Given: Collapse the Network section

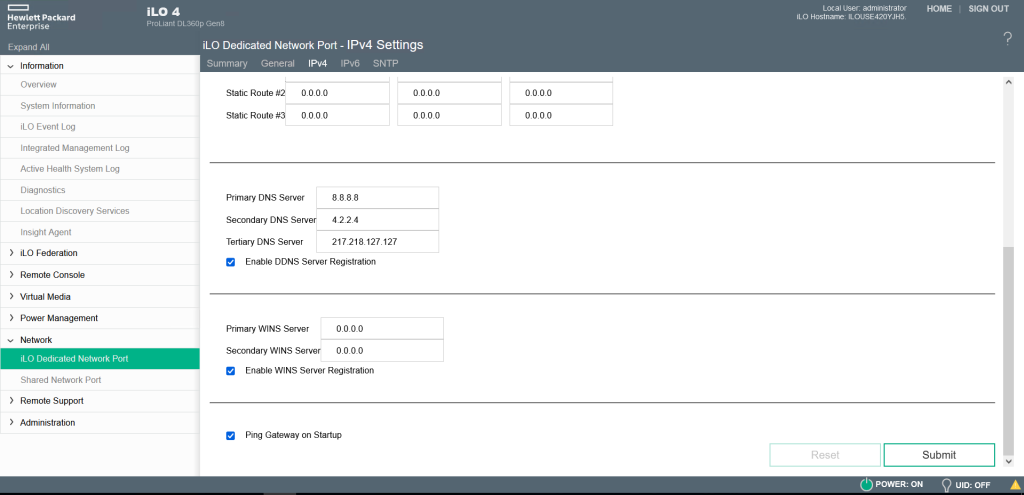Looking at the screenshot, I should point(10,340).
